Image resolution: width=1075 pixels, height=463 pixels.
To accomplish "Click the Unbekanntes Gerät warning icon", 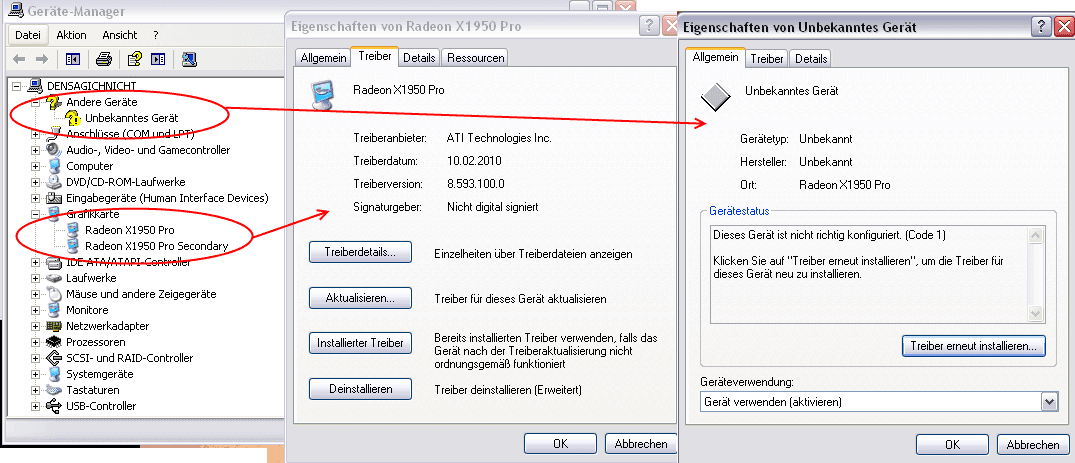I will [73, 118].
